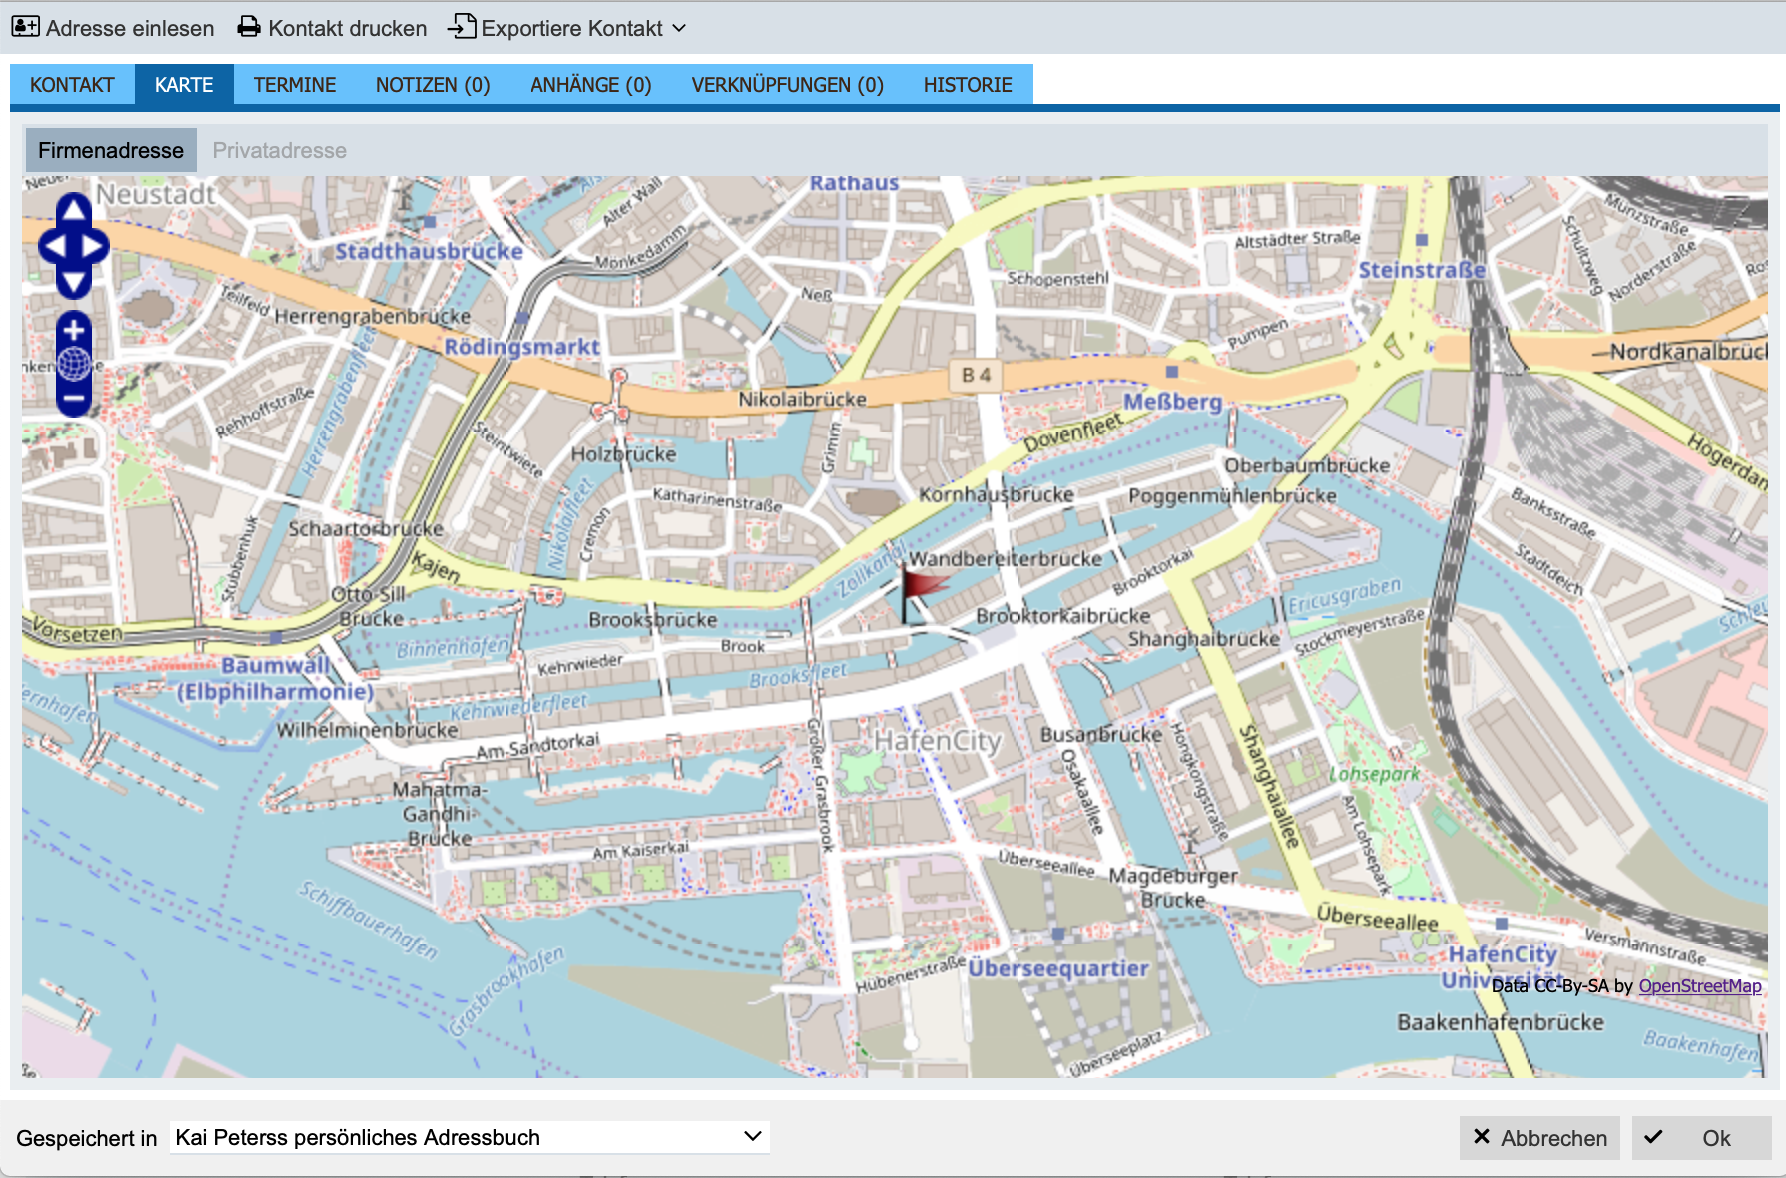This screenshot has width=1786, height=1178.
Task: Click the globe zoom-to-world icon
Action: tap(74, 364)
